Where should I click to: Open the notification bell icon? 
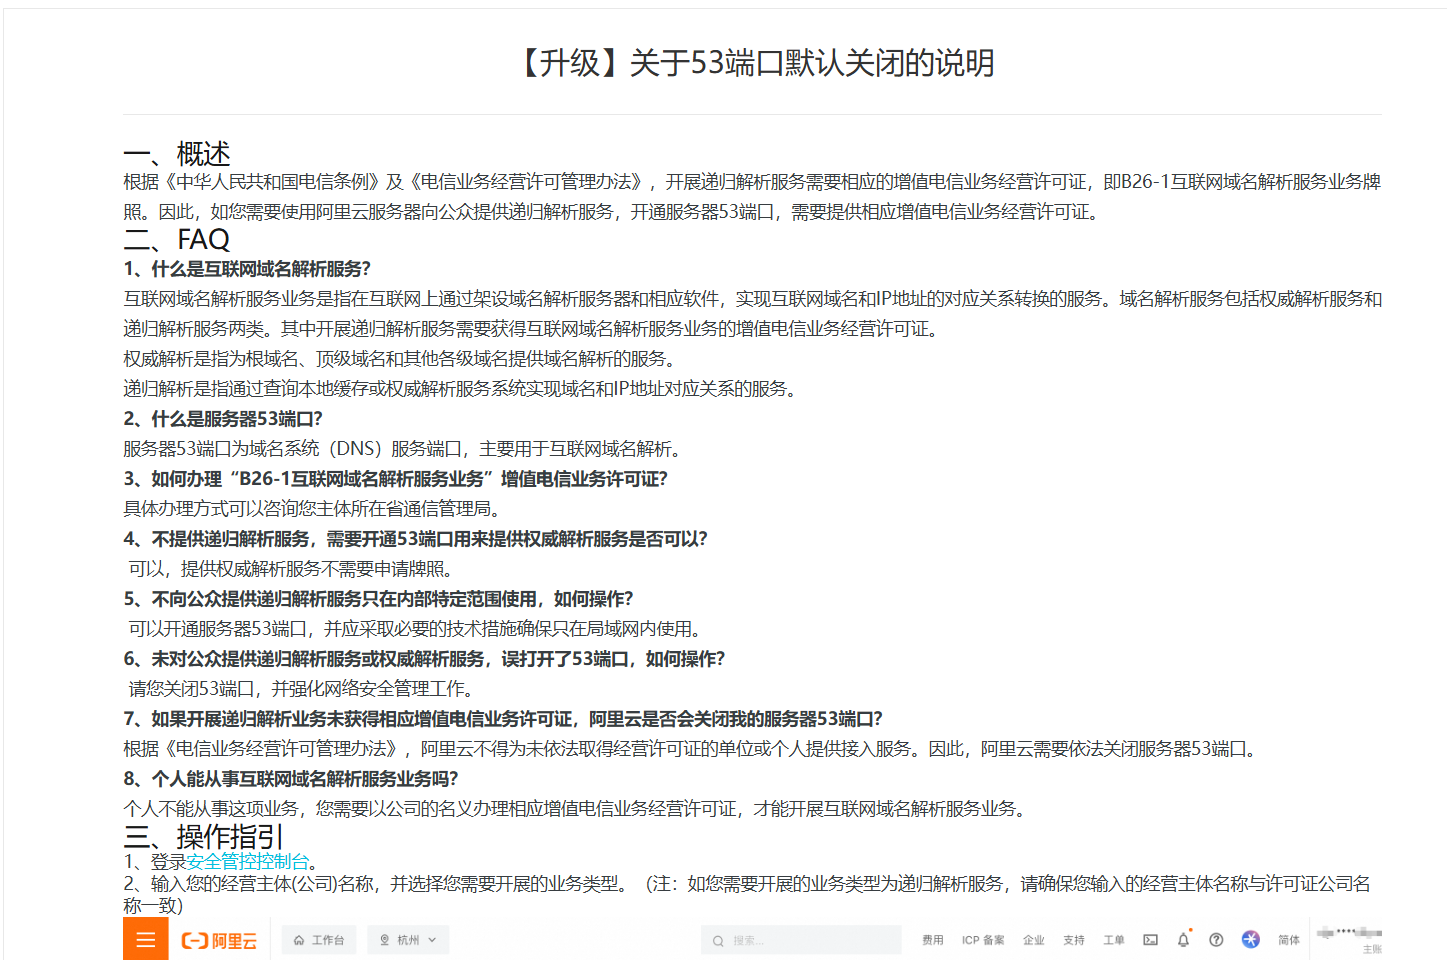pyautogui.click(x=1183, y=940)
